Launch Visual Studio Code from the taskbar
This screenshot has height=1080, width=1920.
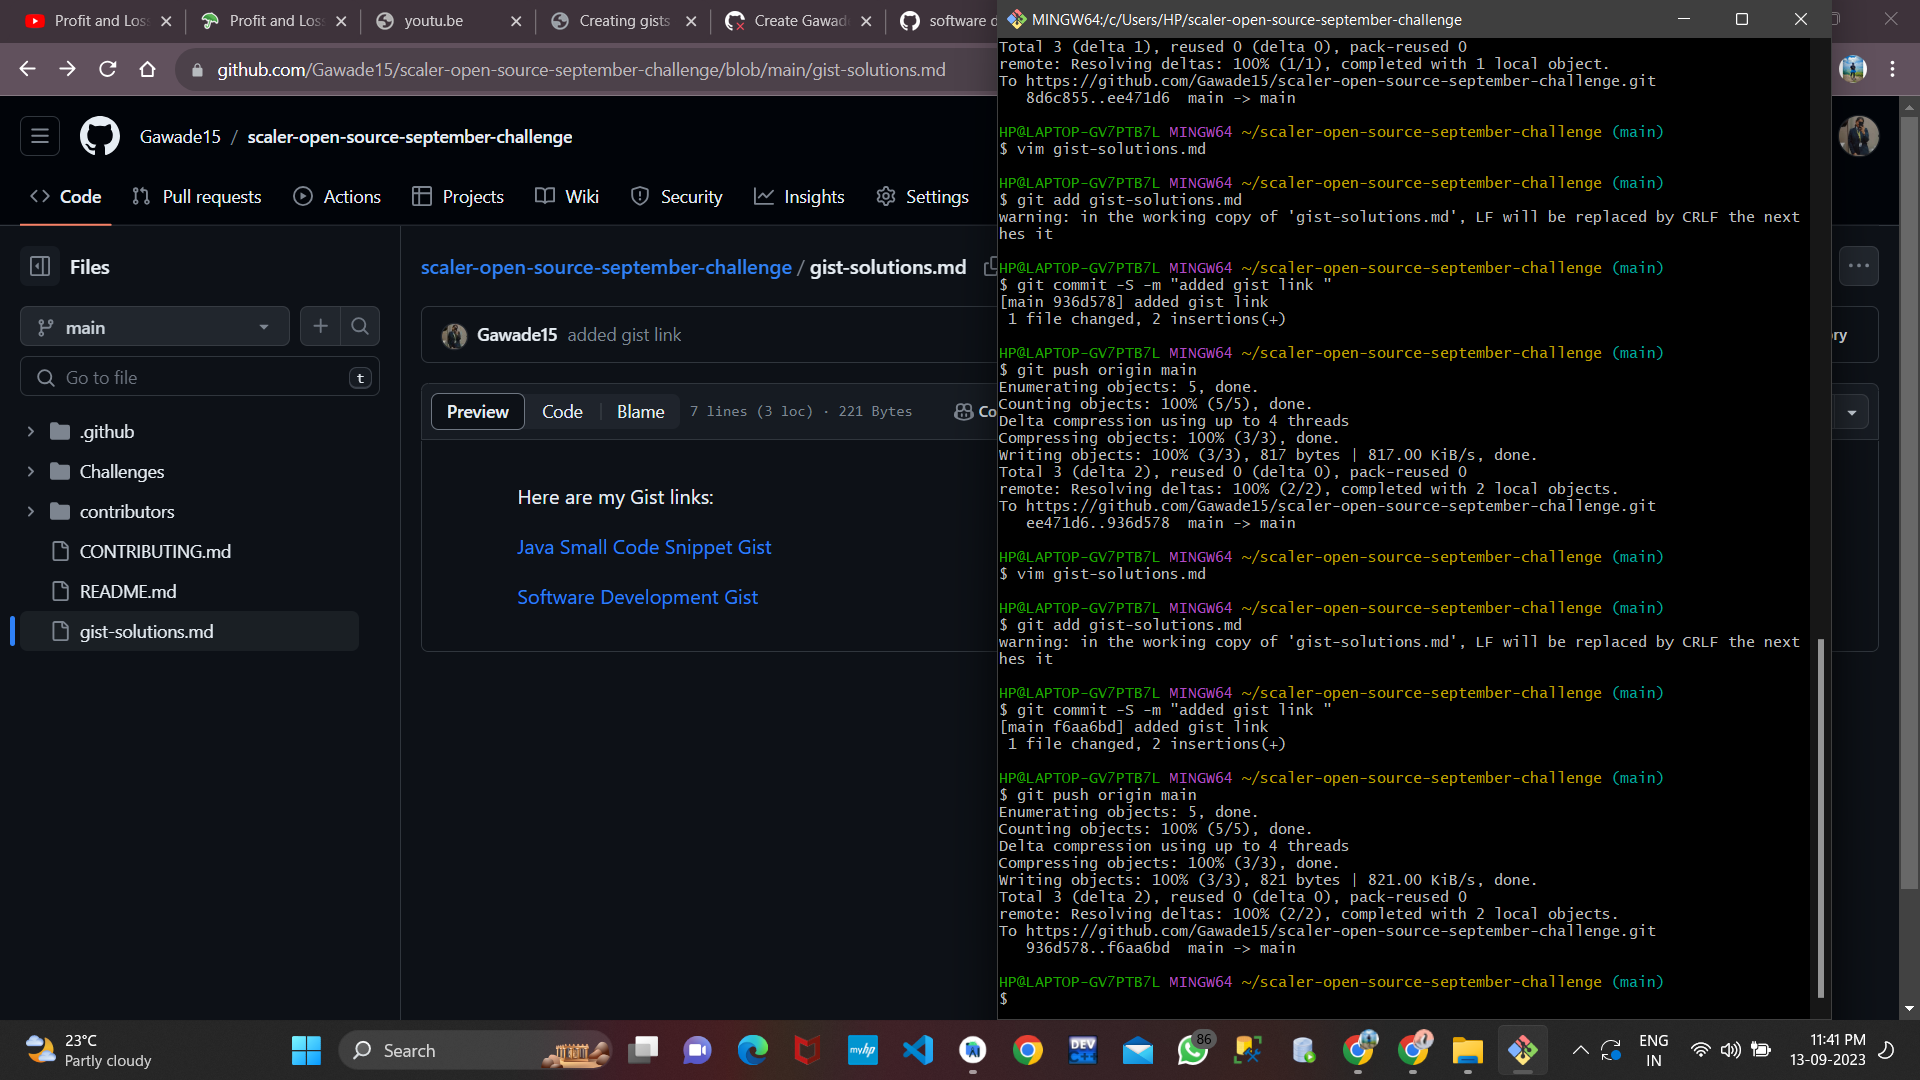coord(918,1050)
